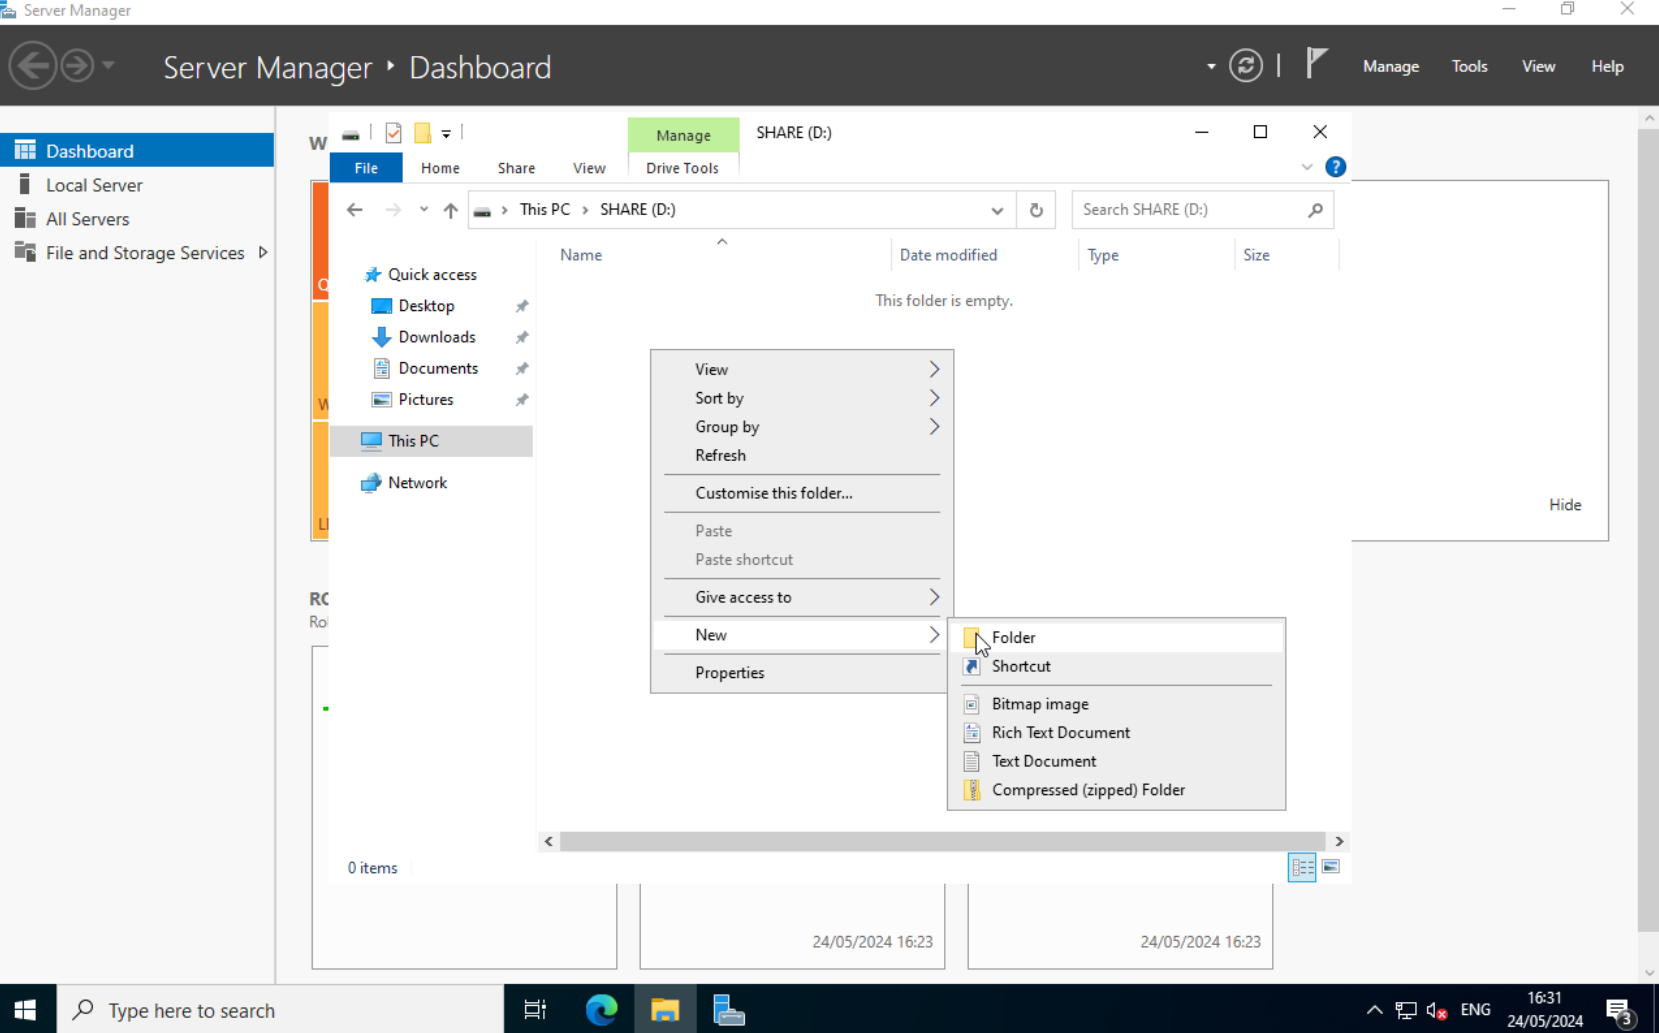
Task: Open Server Manager Help menu
Action: [x=1607, y=66]
